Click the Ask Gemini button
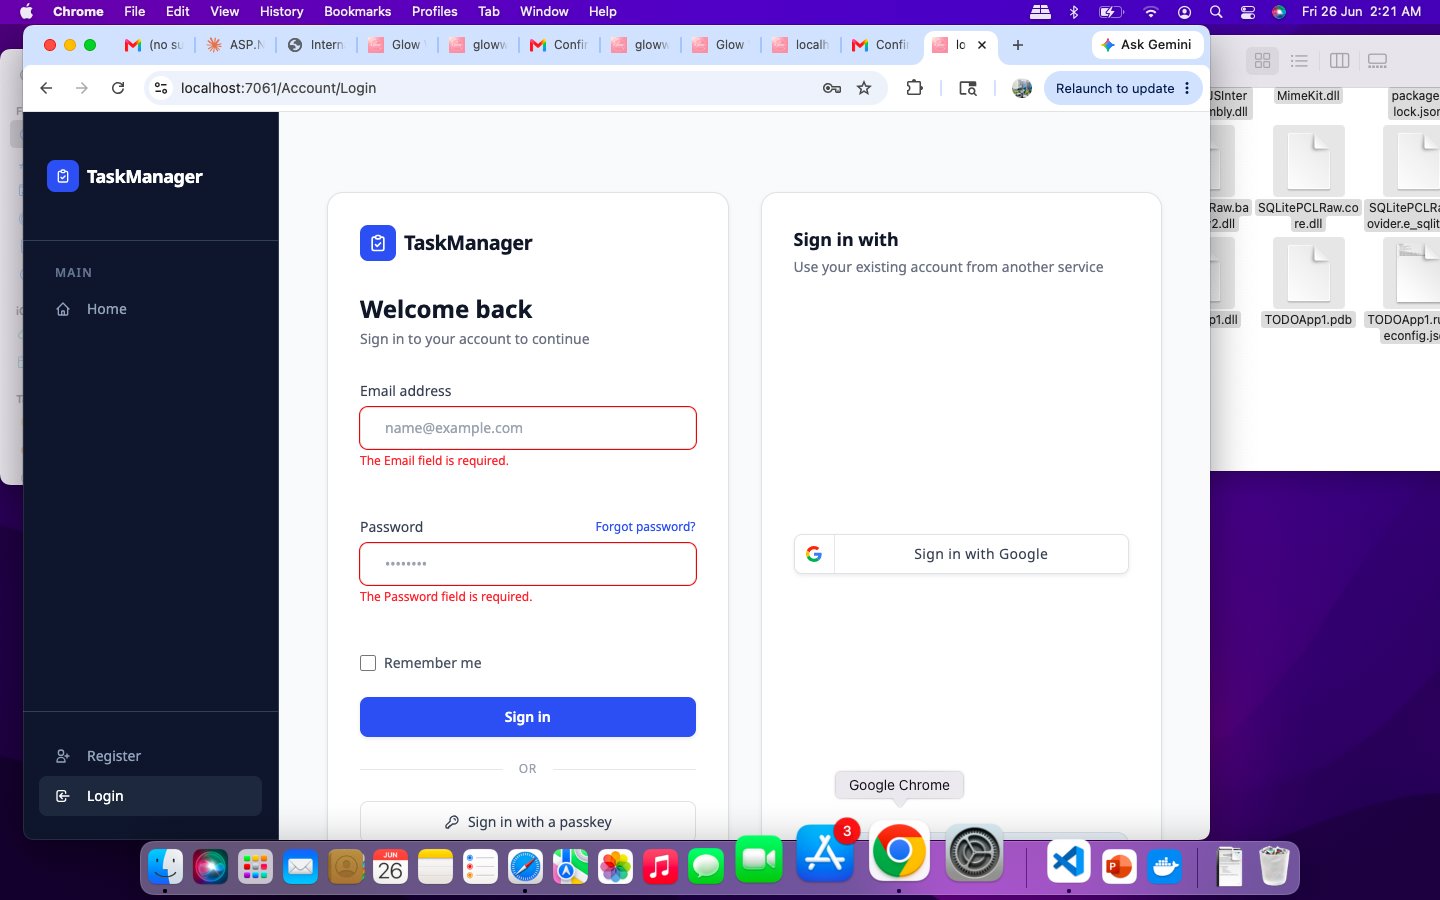This screenshot has width=1440, height=900. coord(1146,45)
